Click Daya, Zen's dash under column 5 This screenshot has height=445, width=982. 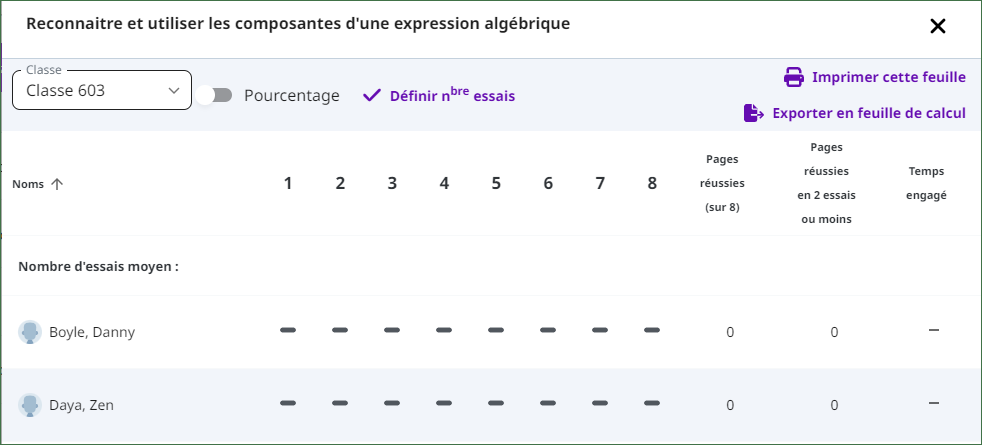pos(496,403)
